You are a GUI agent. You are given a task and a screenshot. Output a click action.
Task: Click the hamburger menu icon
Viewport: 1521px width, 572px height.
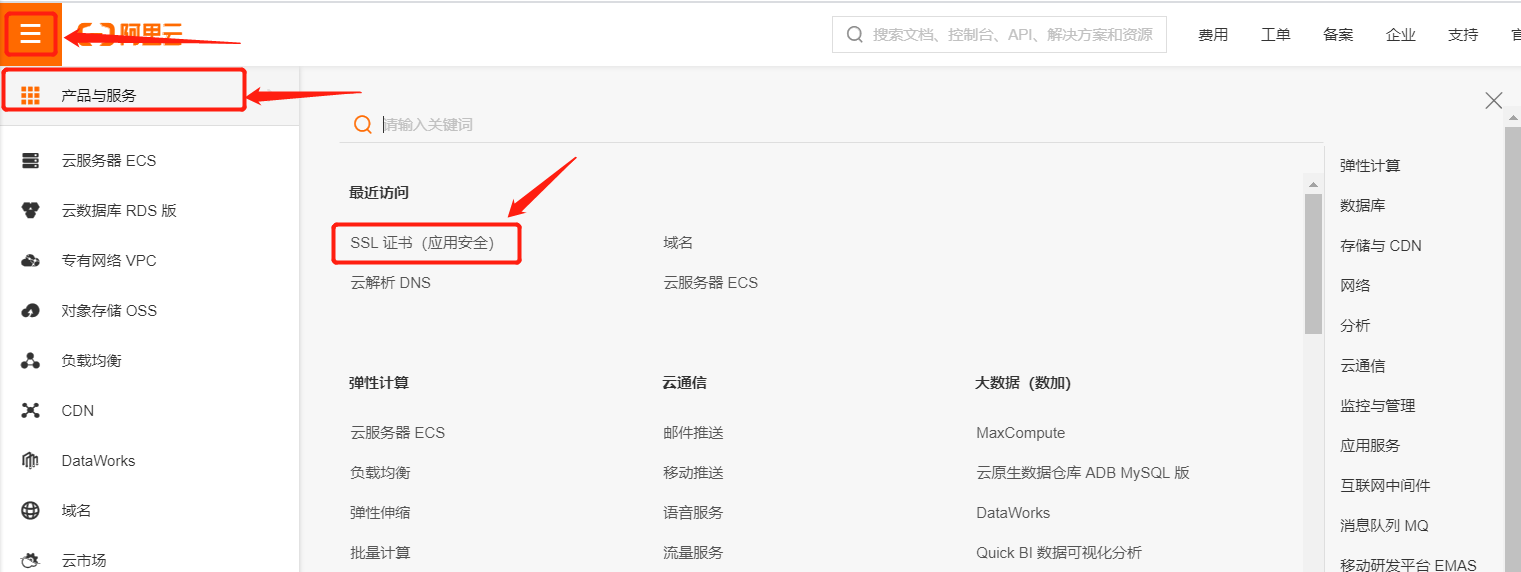[30, 35]
